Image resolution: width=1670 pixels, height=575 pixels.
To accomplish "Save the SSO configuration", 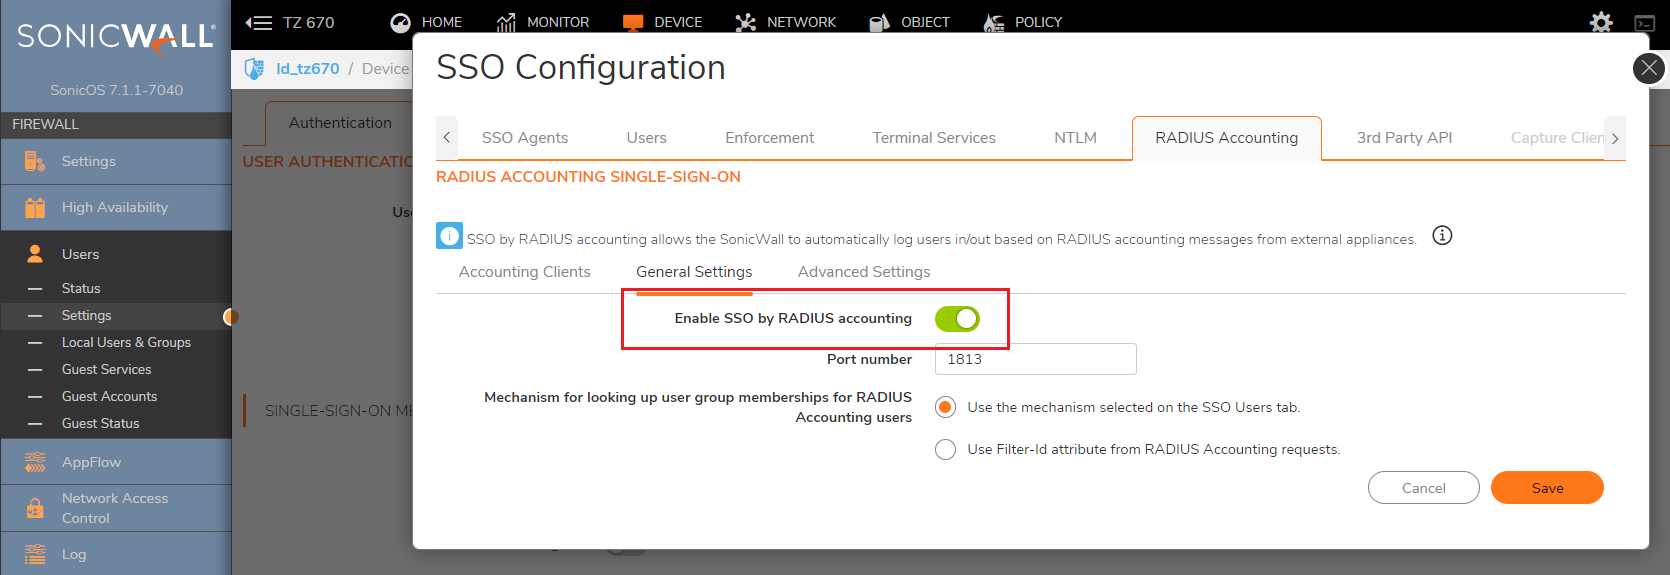I will pyautogui.click(x=1546, y=488).
